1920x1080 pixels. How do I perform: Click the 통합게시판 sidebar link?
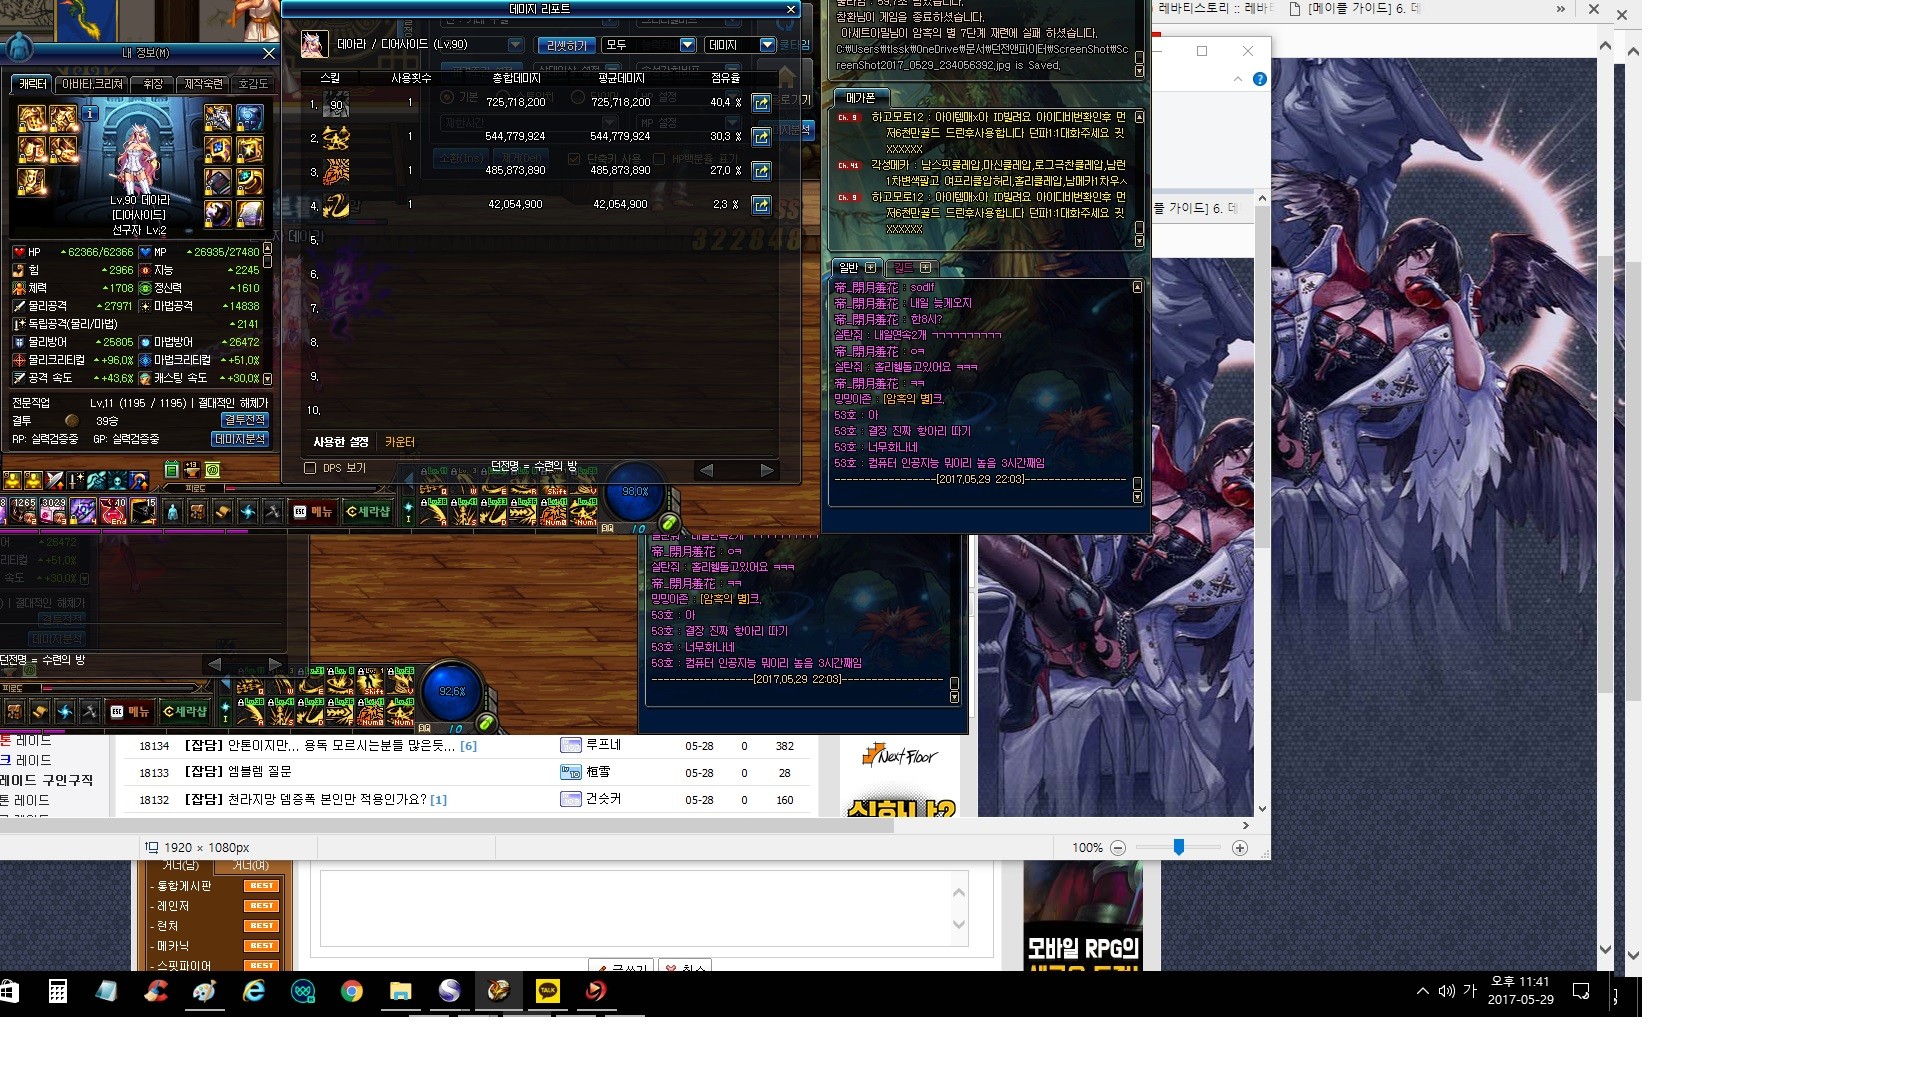click(184, 886)
